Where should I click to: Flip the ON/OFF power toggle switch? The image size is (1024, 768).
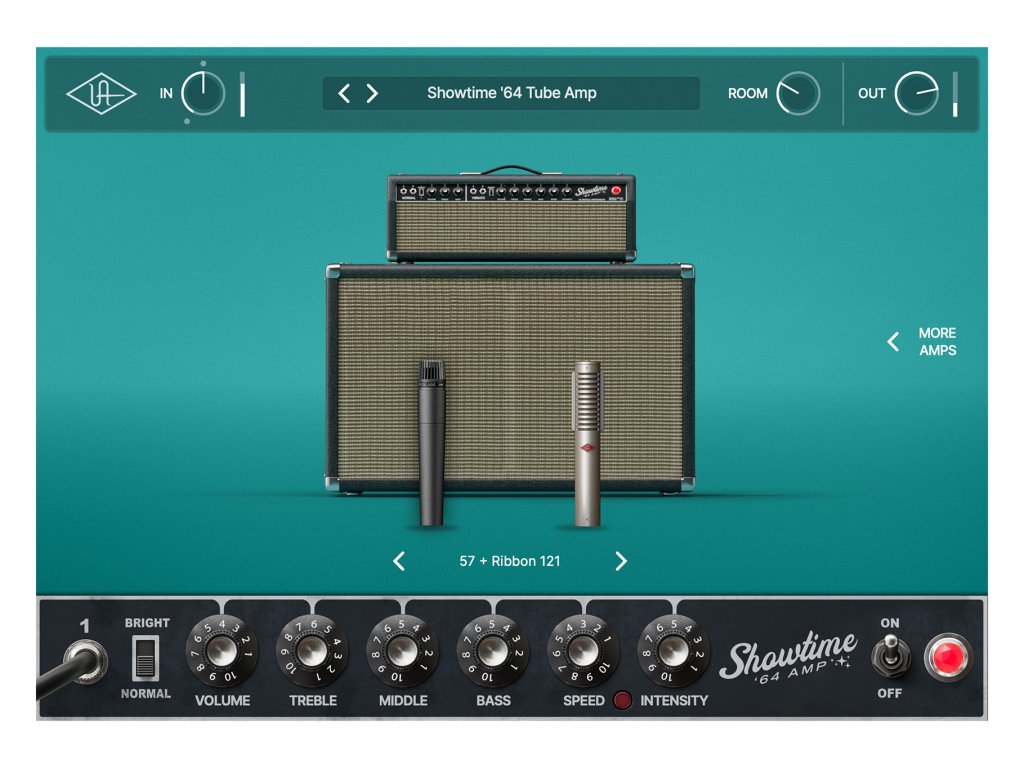(x=890, y=655)
